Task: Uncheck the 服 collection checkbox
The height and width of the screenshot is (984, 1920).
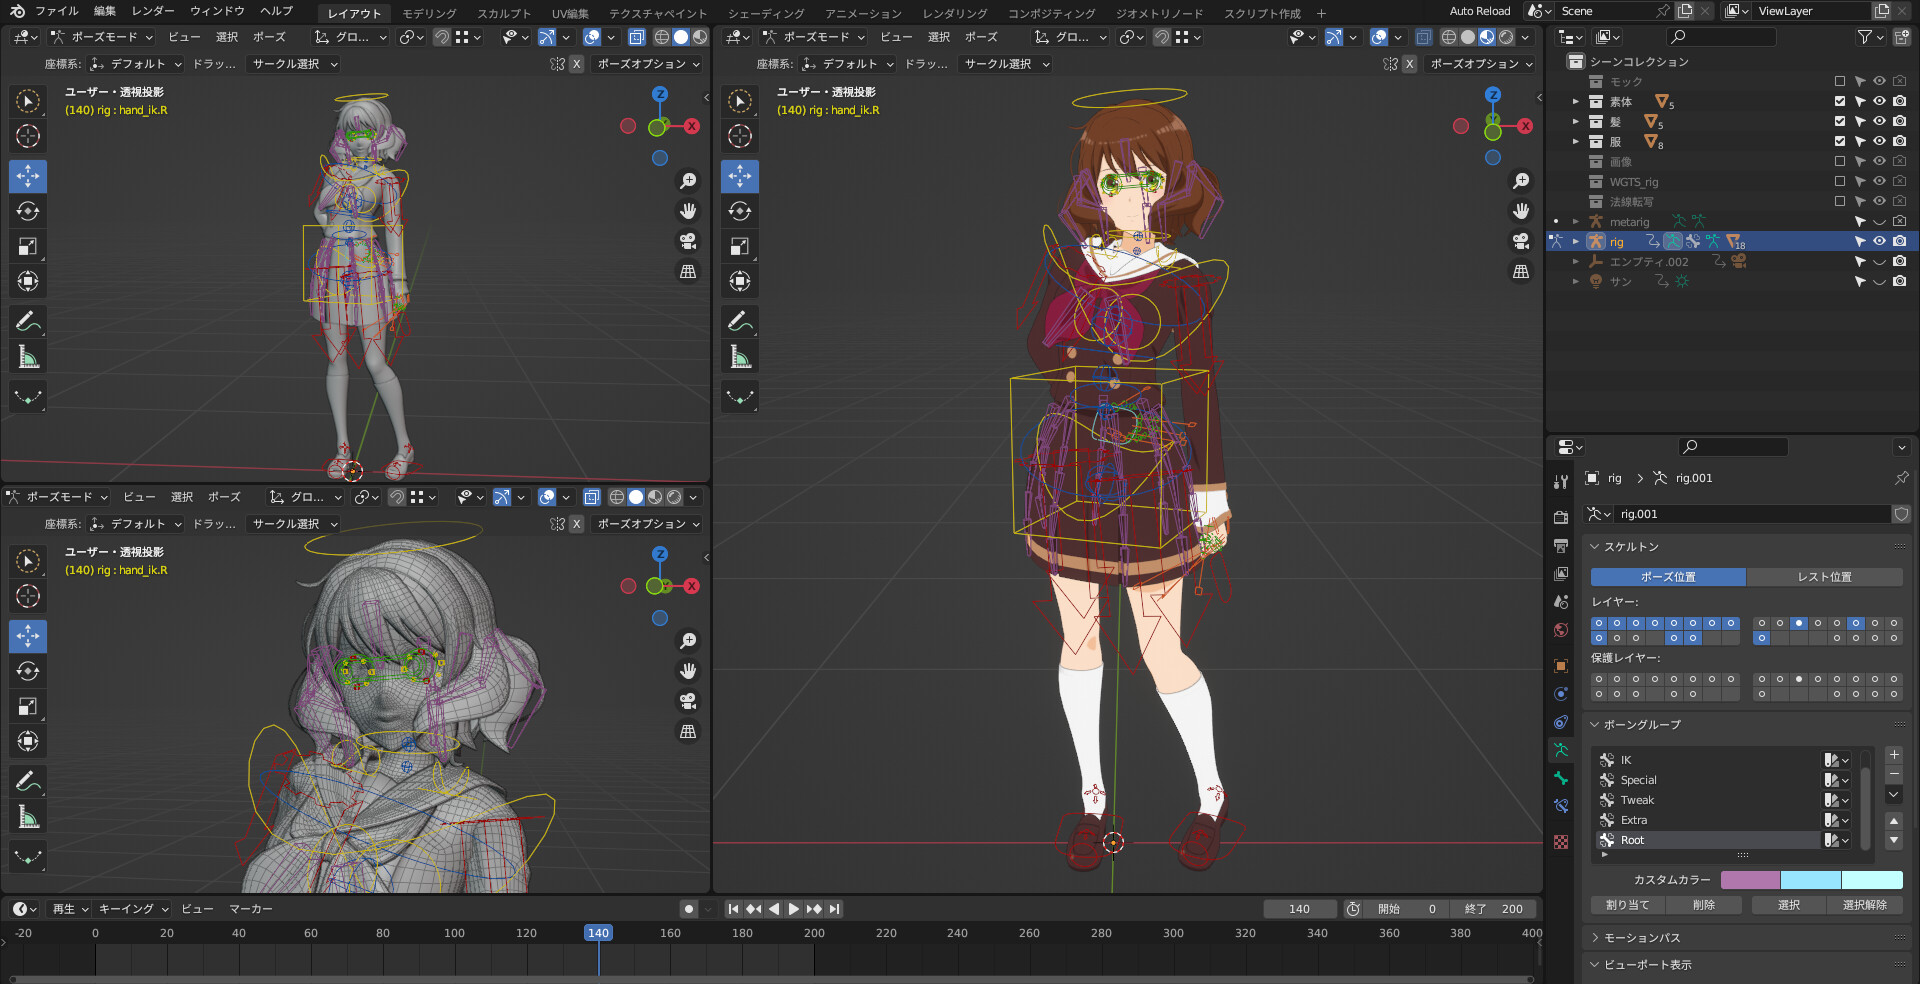Action: click(1838, 141)
